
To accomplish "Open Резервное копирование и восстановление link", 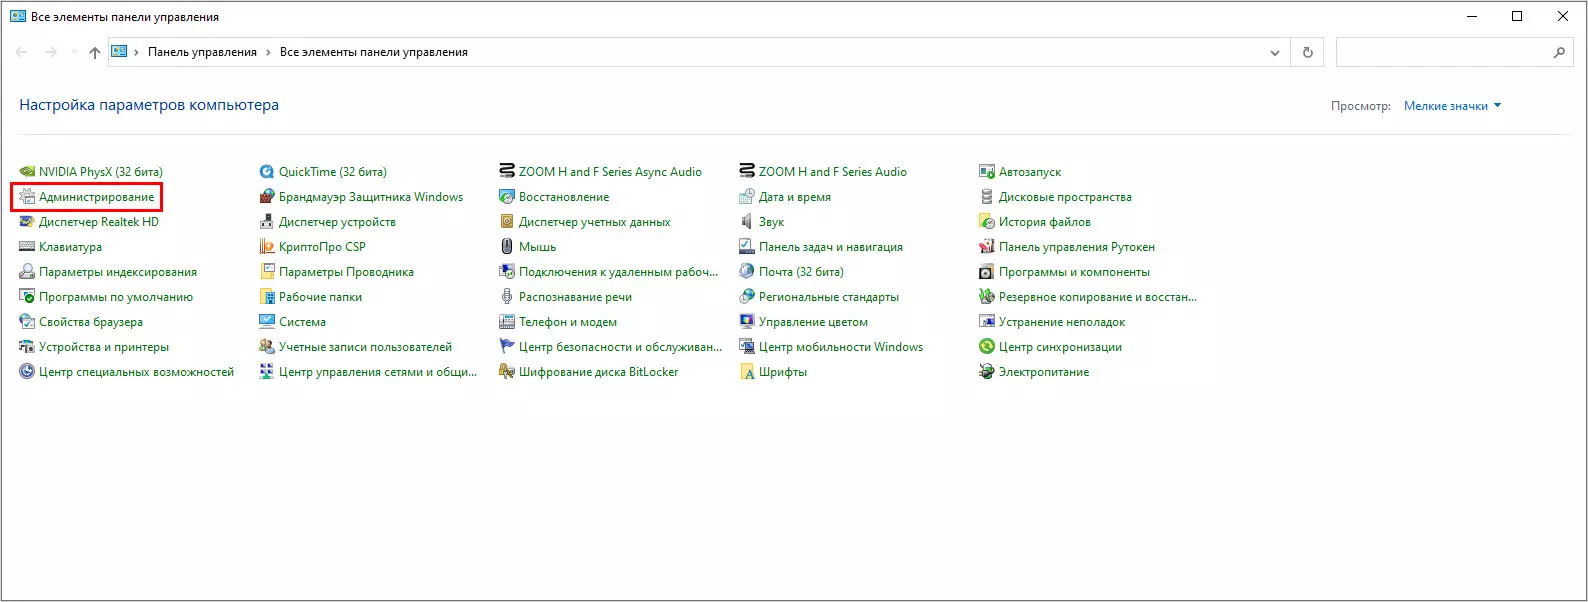I will click(1098, 297).
